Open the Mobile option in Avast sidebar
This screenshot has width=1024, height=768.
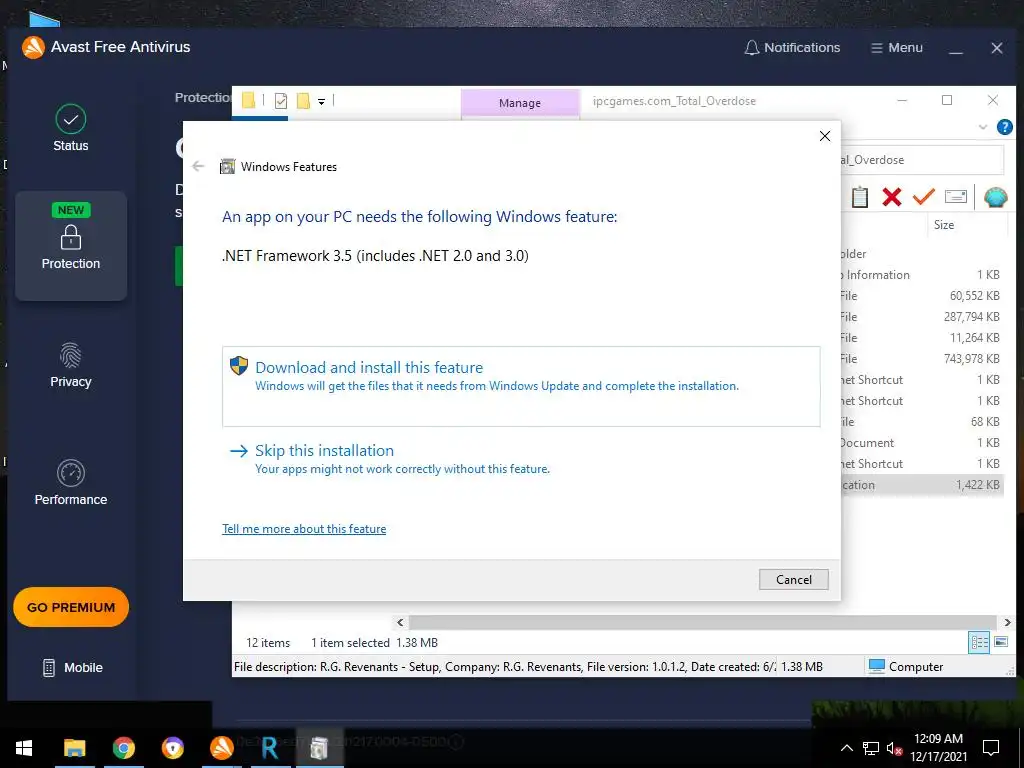coord(72,667)
